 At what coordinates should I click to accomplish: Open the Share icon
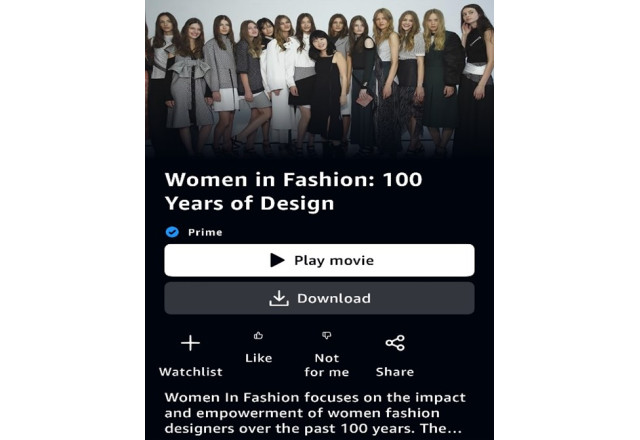coord(395,343)
